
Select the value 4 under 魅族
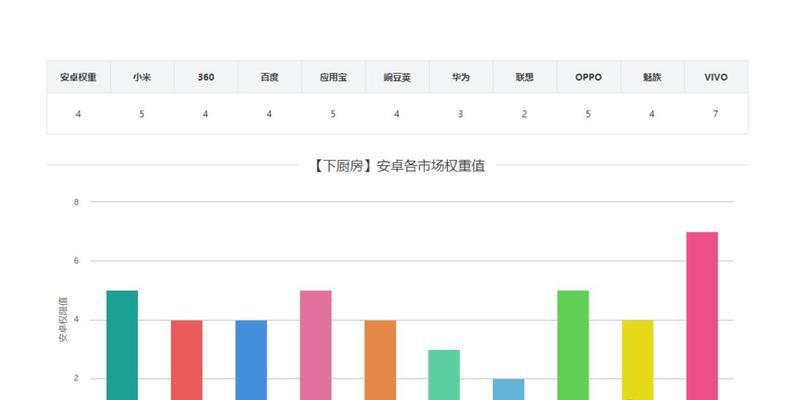[x=652, y=114]
